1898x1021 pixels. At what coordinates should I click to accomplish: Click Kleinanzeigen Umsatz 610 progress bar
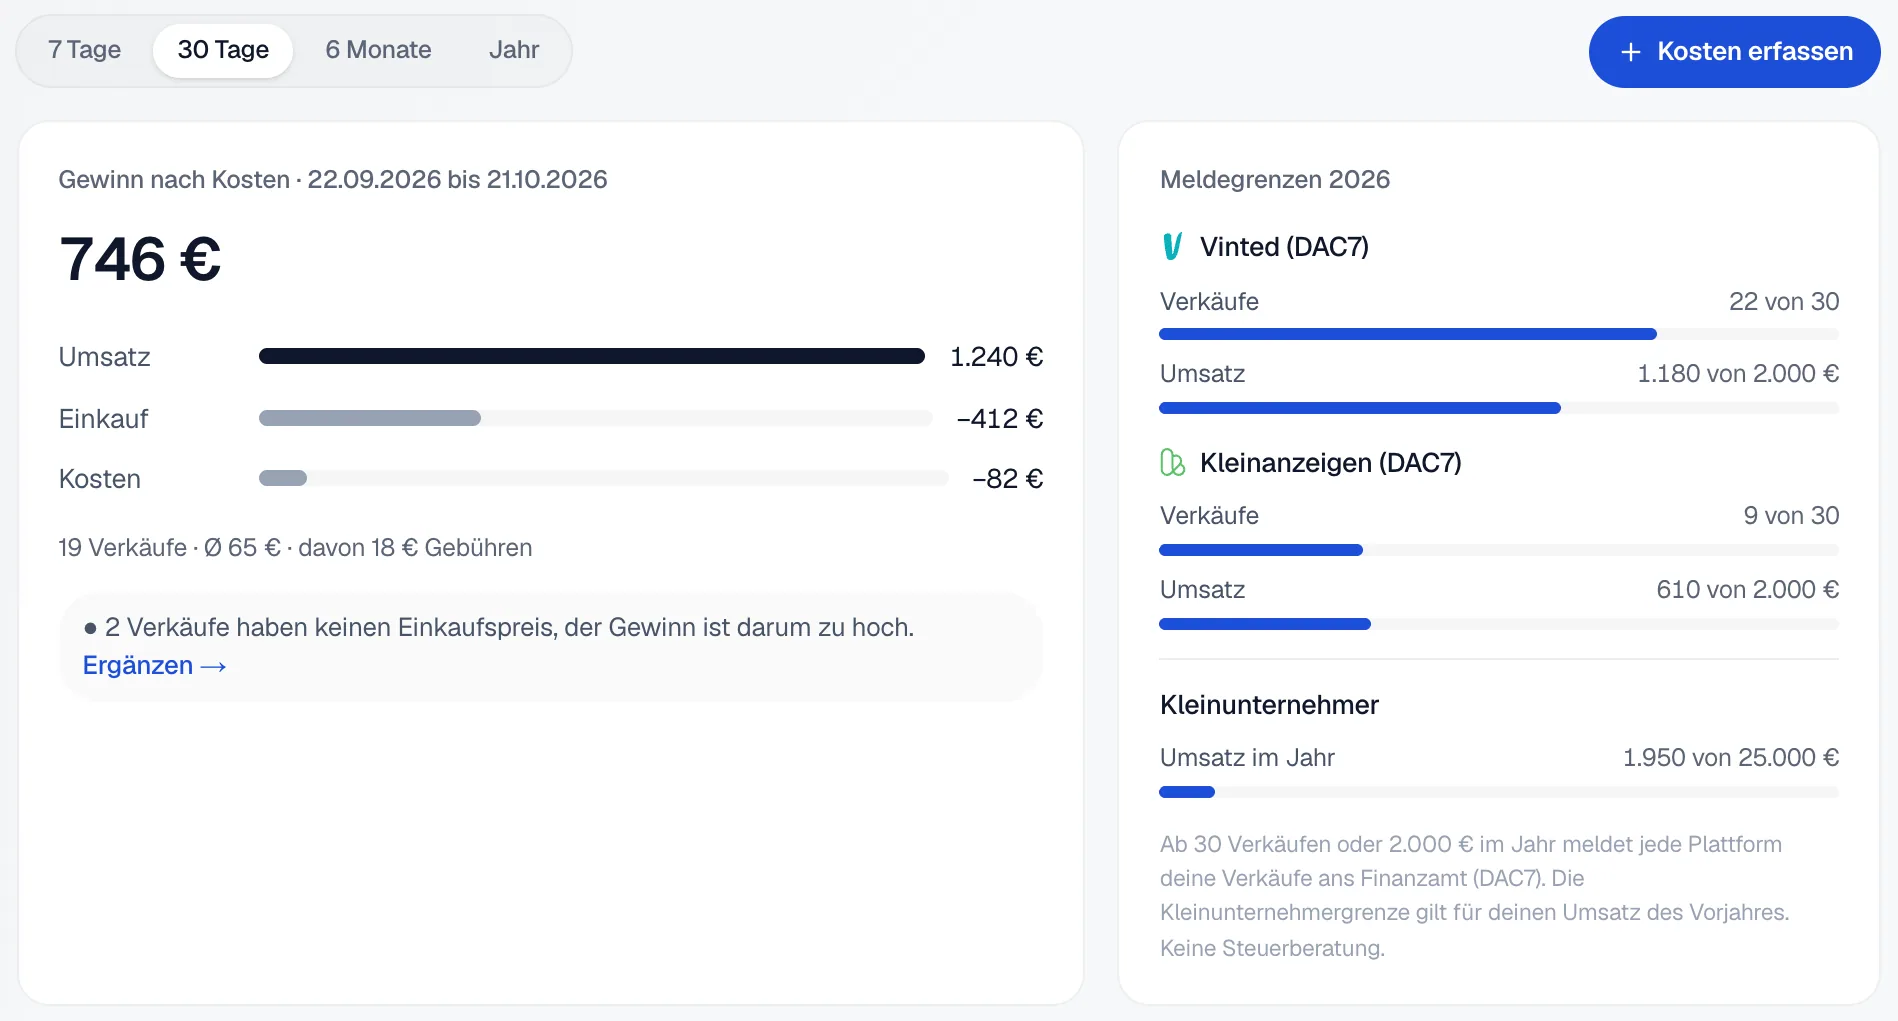click(1499, 624)
